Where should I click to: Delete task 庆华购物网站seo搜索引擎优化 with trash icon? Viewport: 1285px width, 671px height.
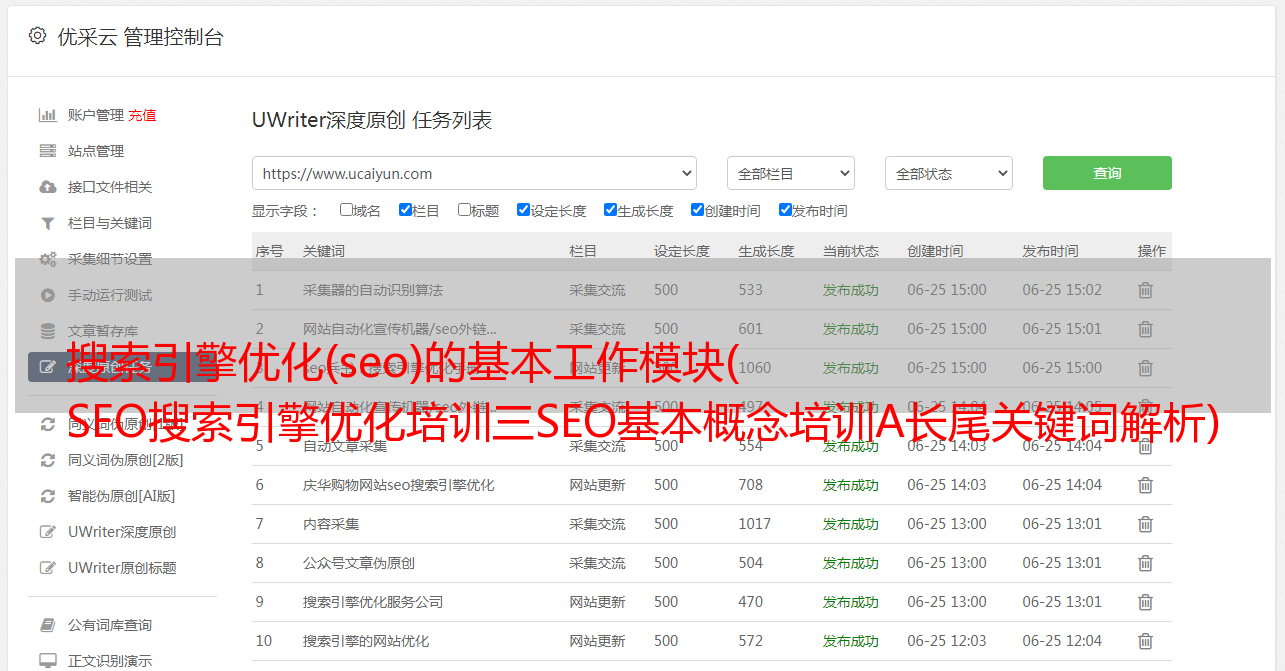(1146, 485)
